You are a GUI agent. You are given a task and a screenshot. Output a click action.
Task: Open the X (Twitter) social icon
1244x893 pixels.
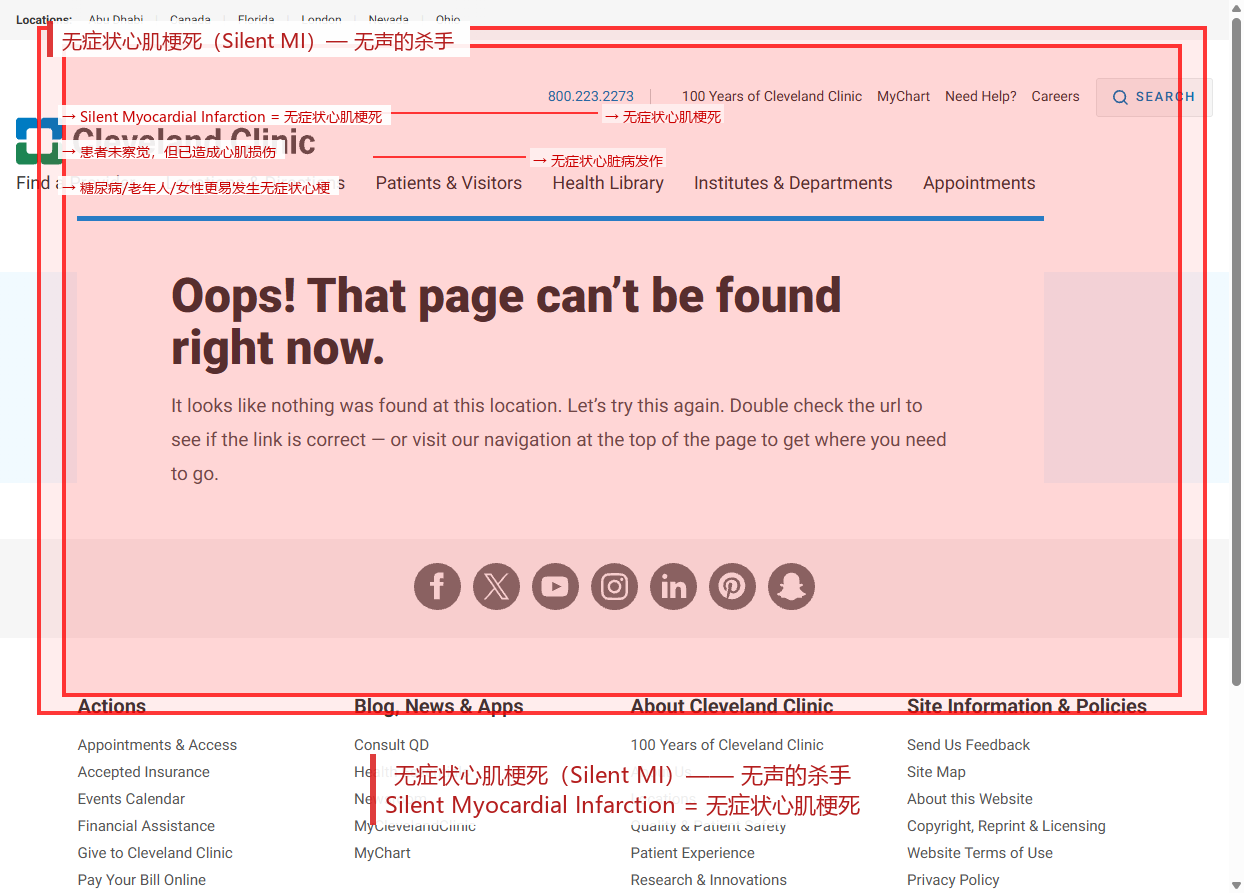coord(496,586)
